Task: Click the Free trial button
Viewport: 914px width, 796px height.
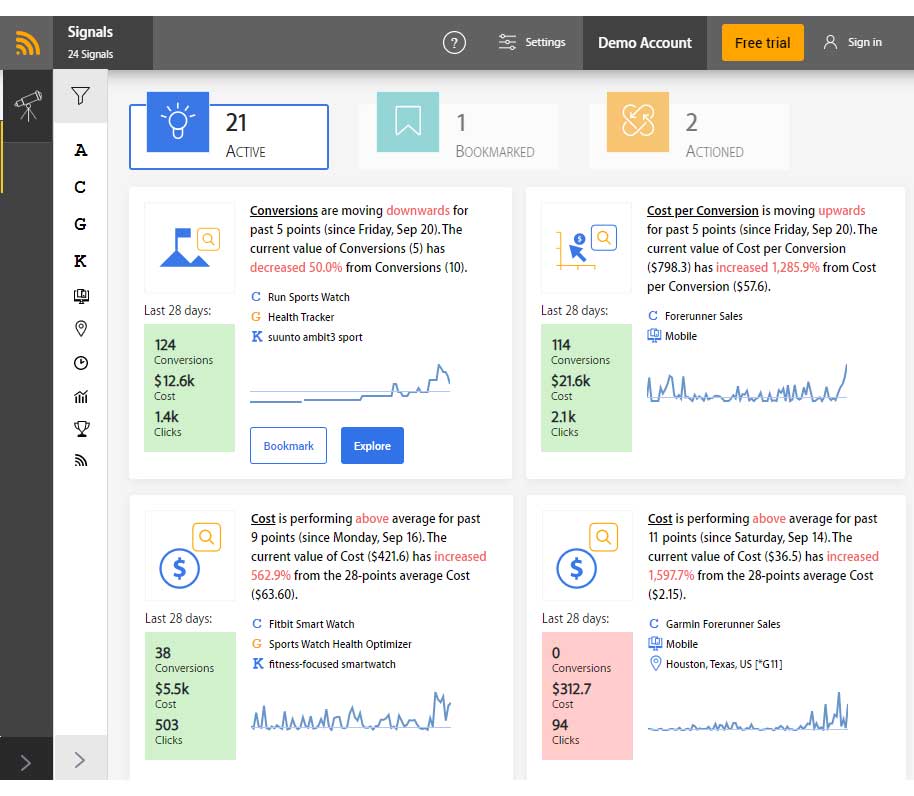Action: (762, 43)
